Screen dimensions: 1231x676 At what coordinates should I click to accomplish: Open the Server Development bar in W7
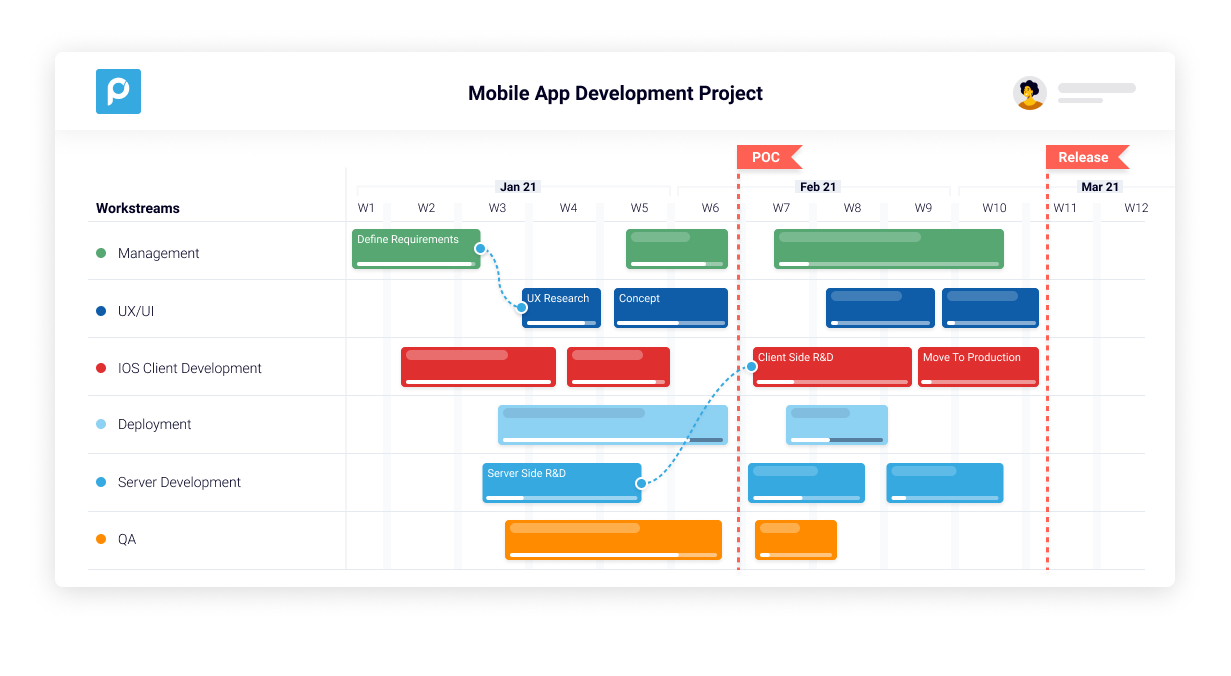(x=806, y=483)
